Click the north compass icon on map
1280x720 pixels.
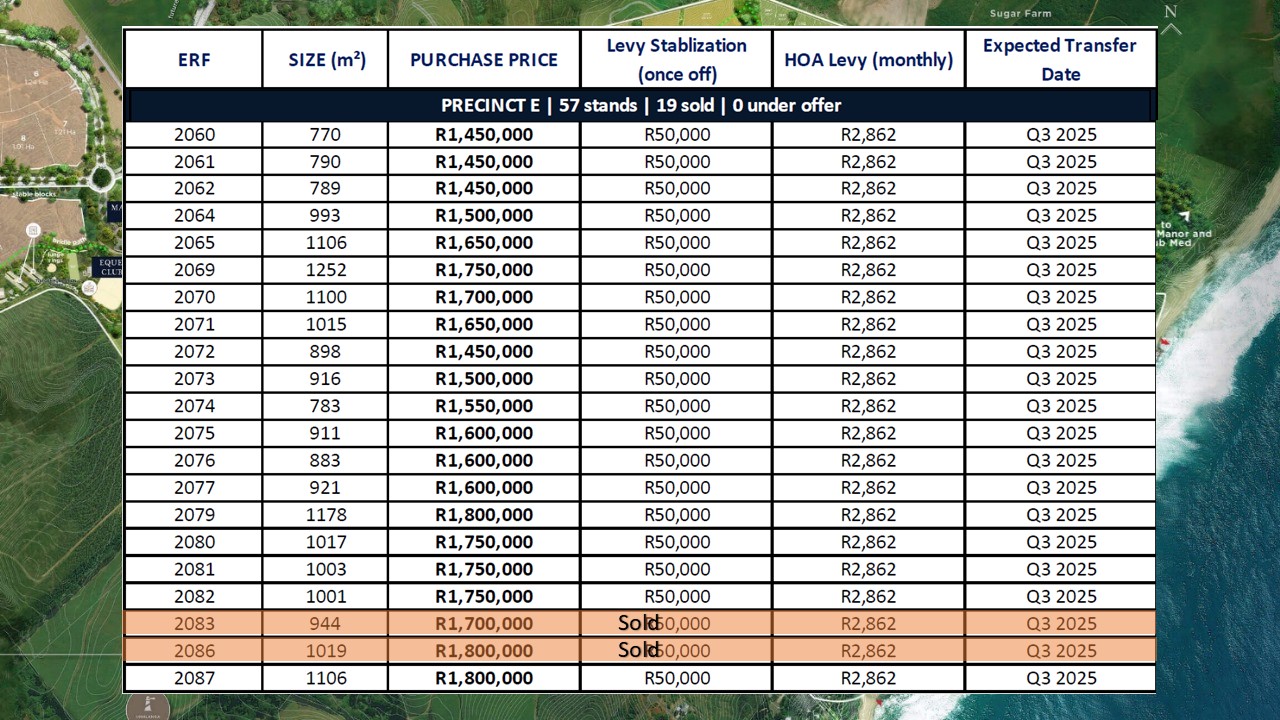click(x=1171, y=18)
